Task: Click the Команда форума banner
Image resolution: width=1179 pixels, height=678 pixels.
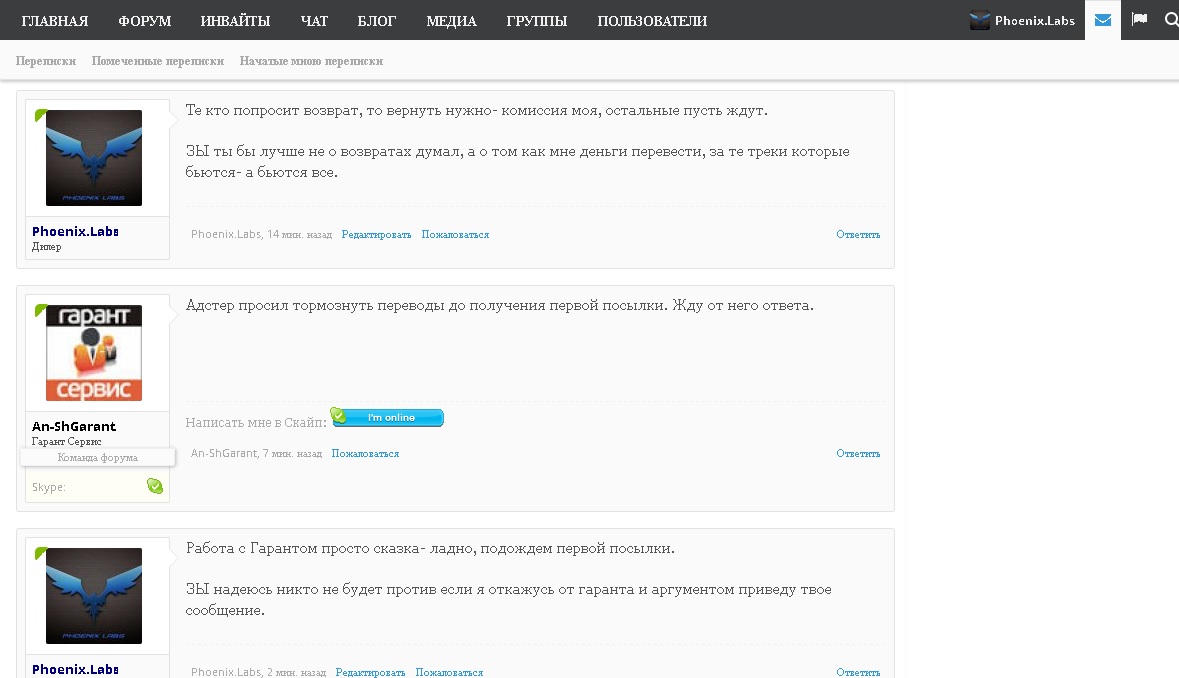Action: 98,457
